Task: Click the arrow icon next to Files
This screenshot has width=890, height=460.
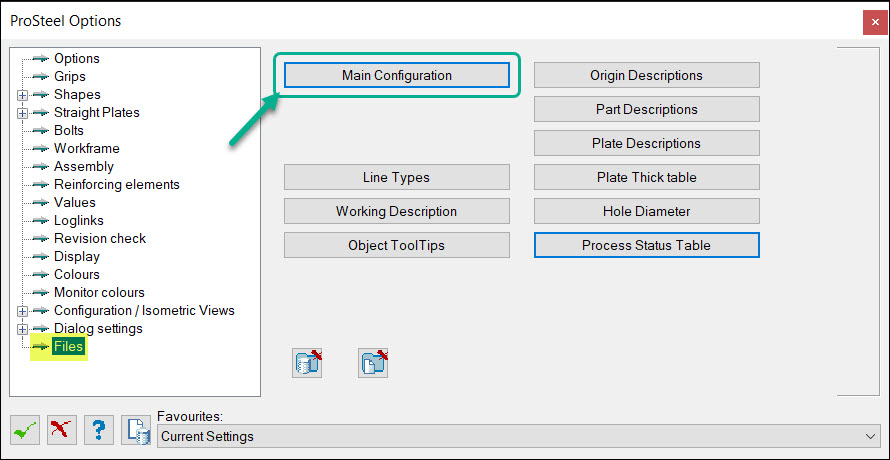Action: click(x=40, y=346)
